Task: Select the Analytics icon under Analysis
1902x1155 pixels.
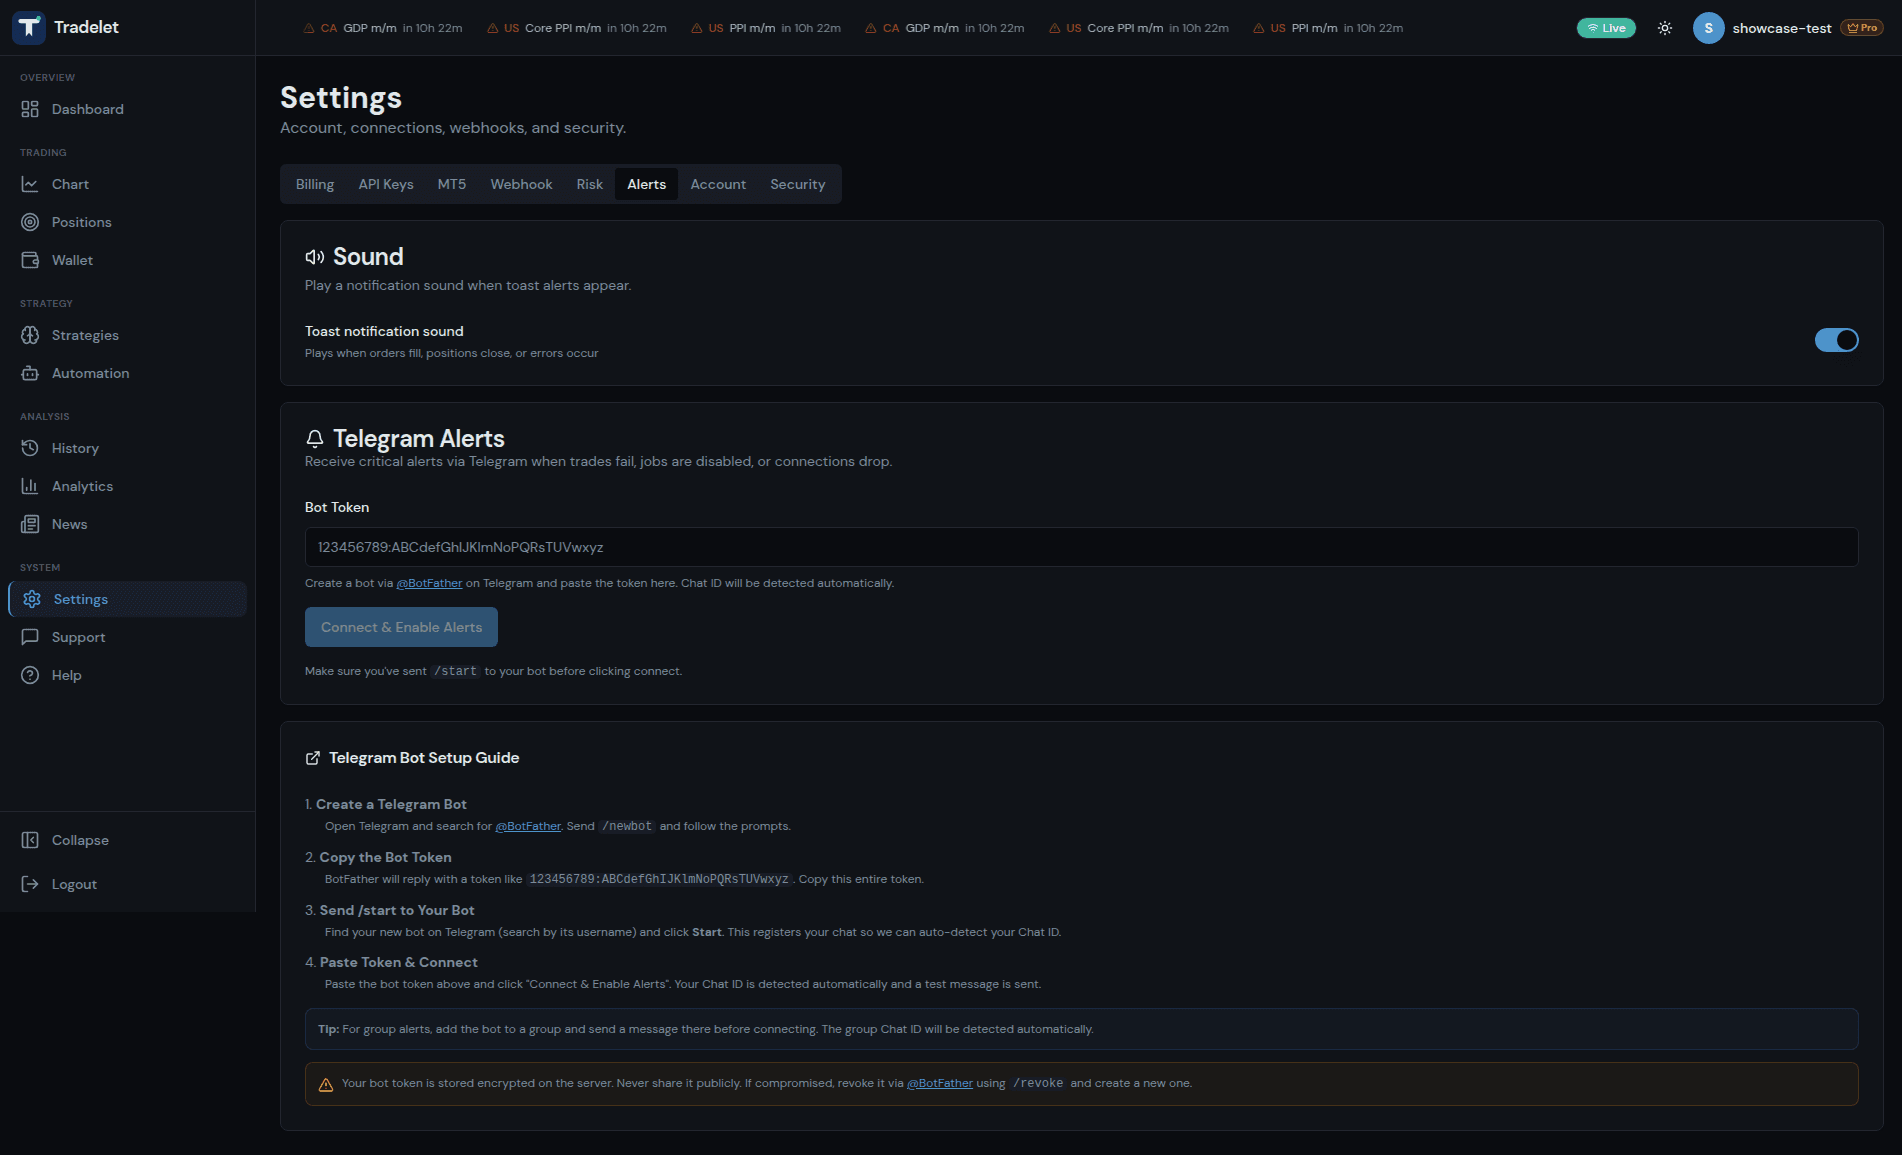Action: tap(31, 486)
